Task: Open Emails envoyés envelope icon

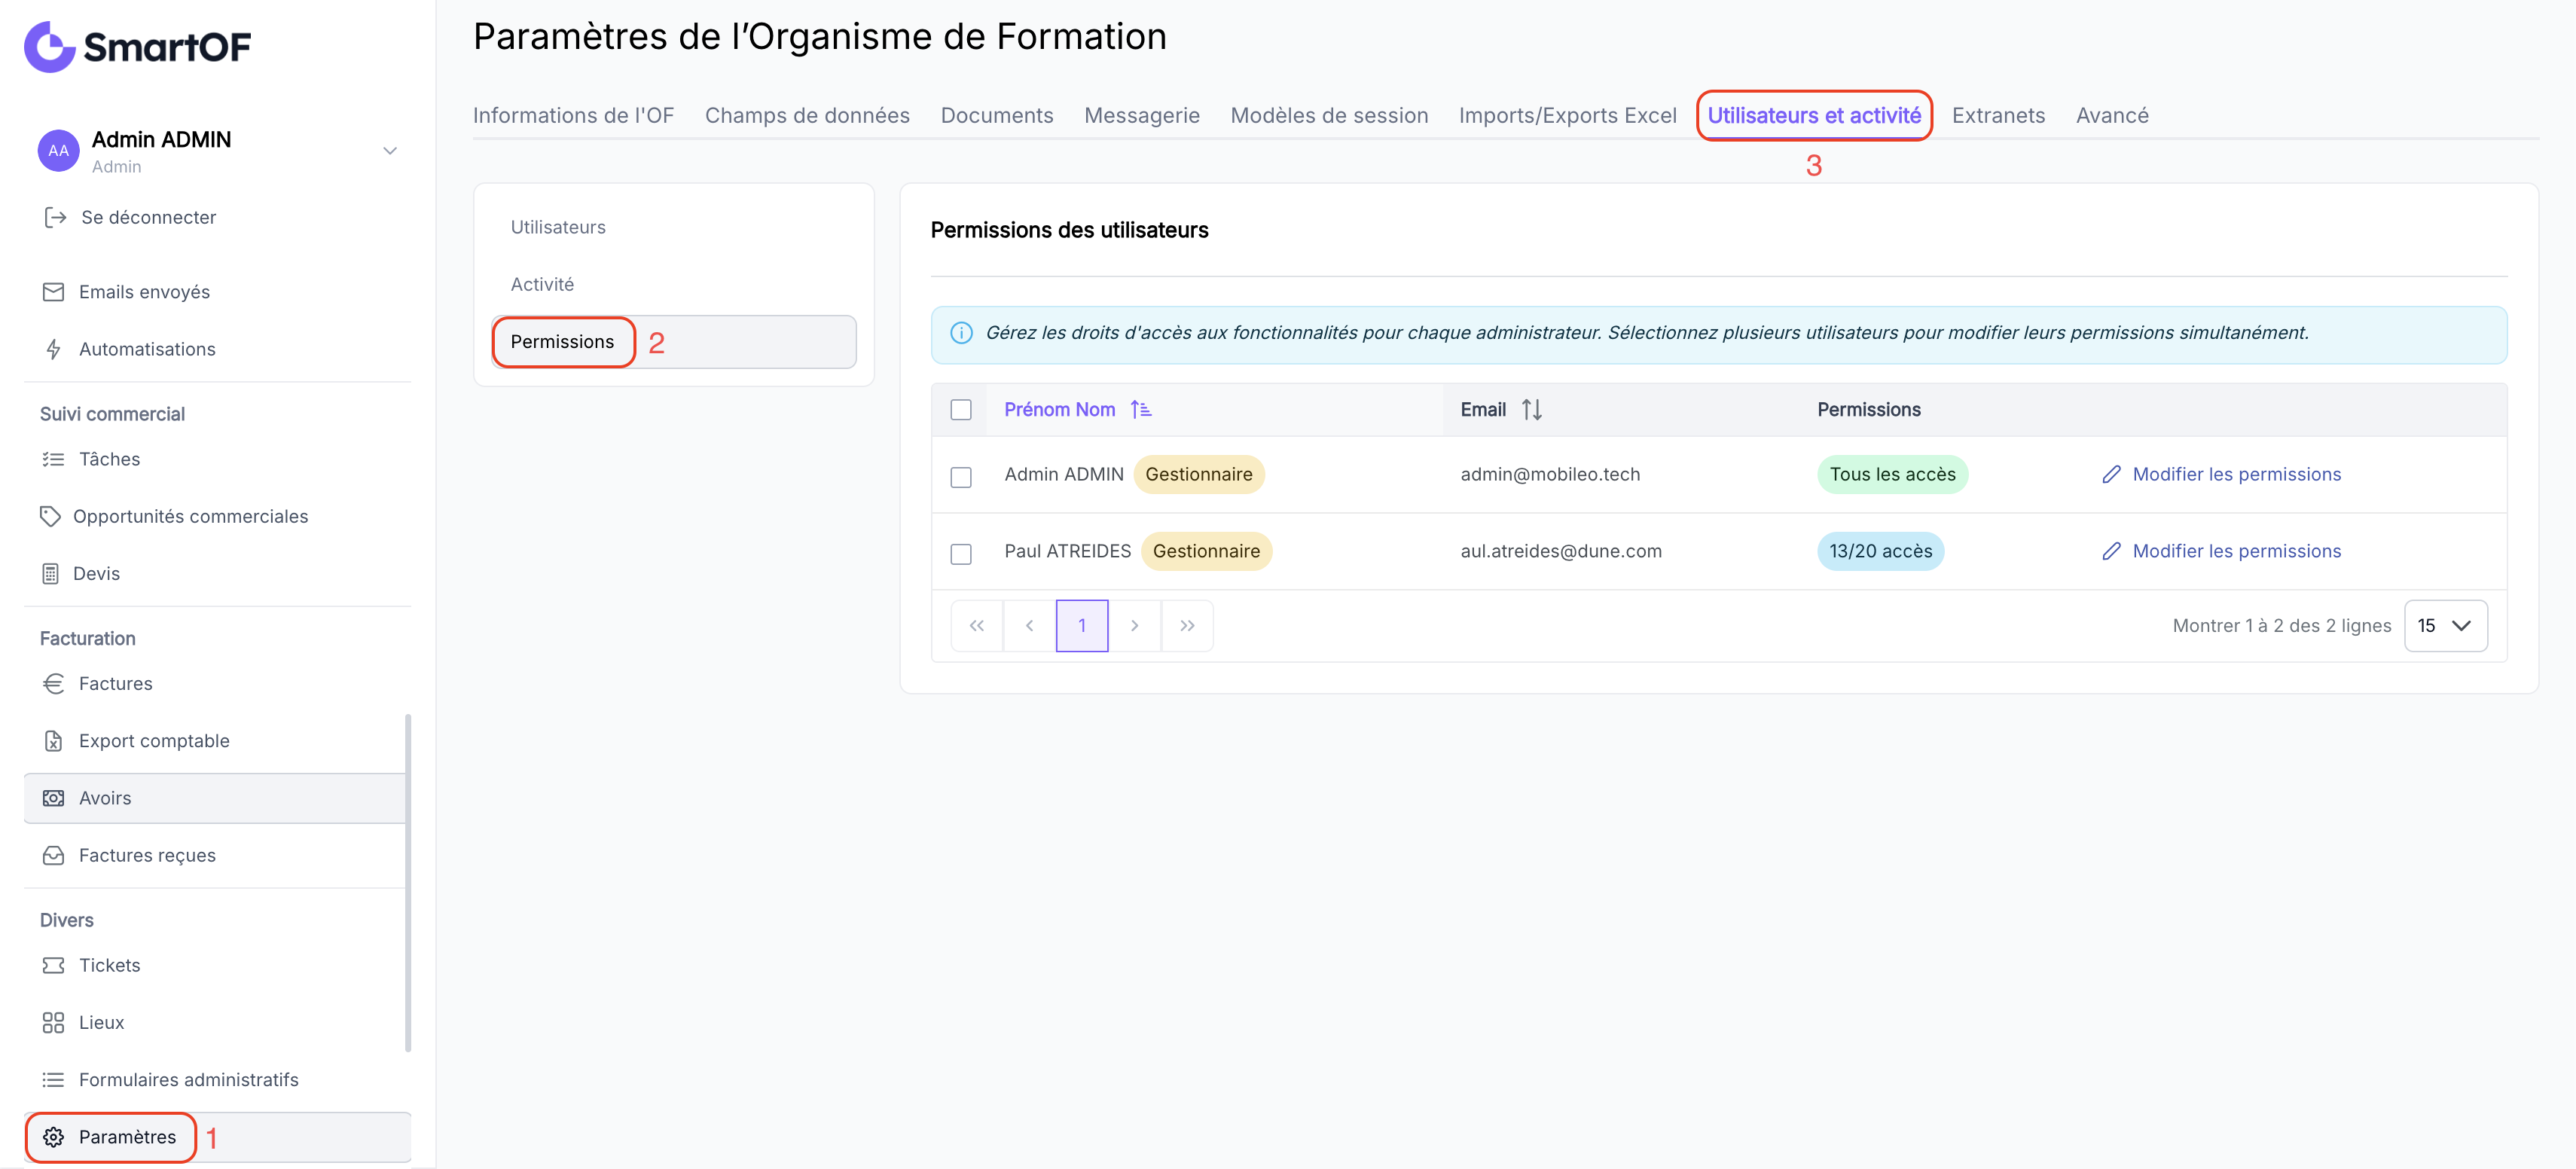Action: tap(53, 292)
